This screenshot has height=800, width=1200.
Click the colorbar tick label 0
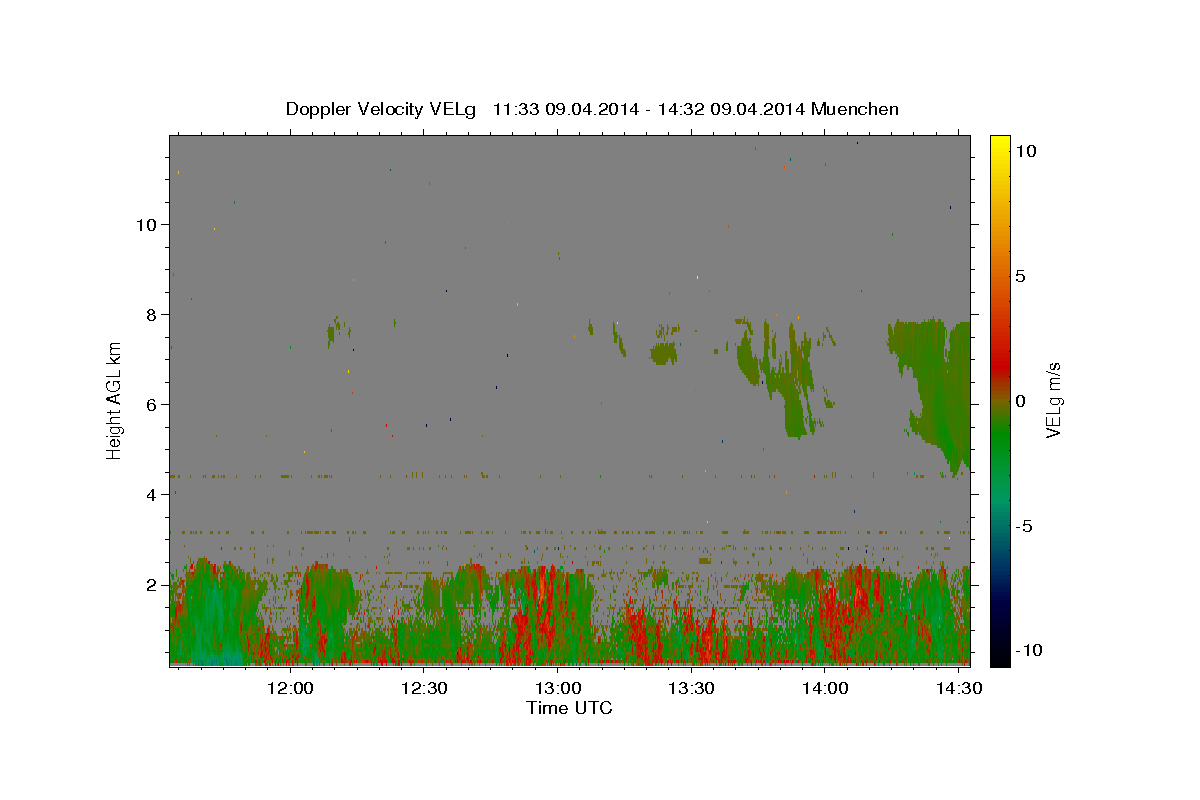point(1020,401)
